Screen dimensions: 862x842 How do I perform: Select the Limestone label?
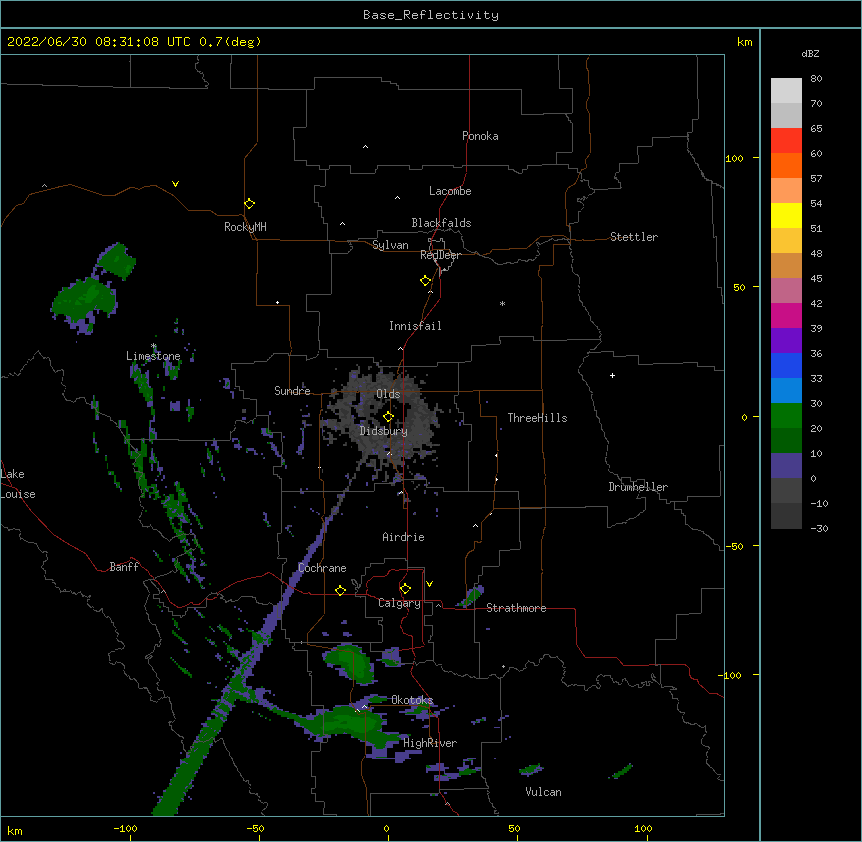[153, 356]
